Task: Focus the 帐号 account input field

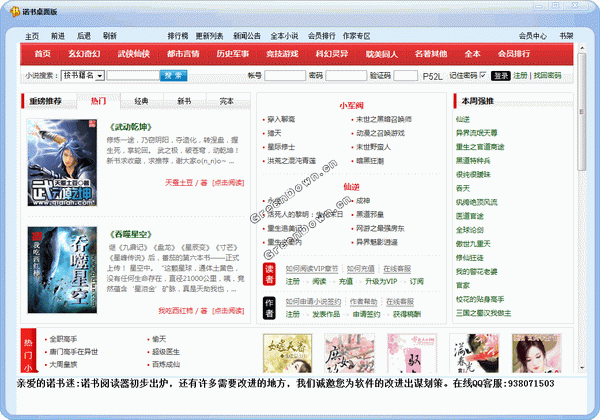Action: 285,75
